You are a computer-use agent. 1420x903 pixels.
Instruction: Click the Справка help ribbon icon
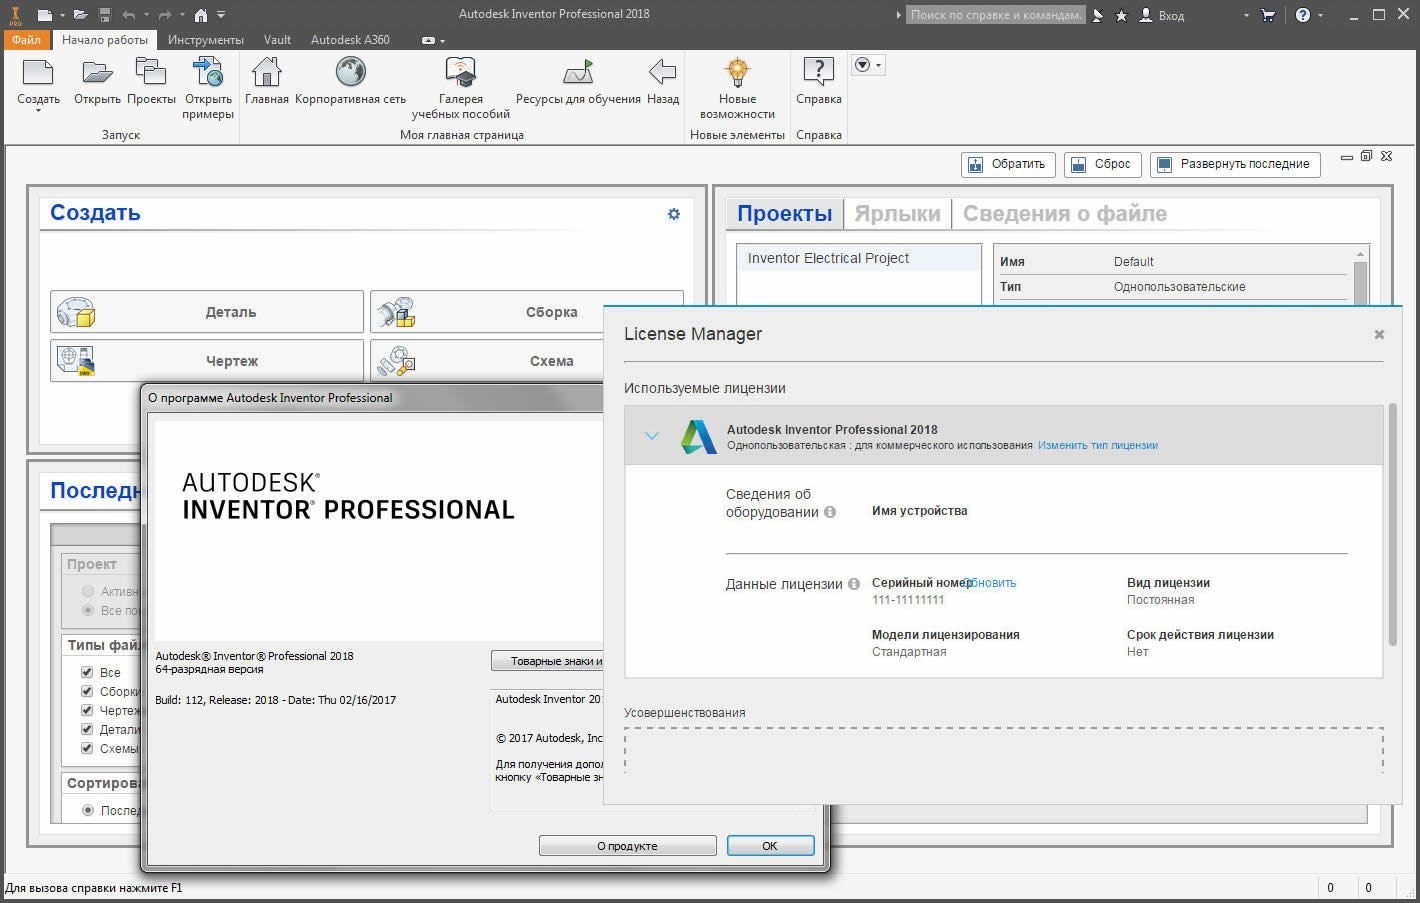818,72
